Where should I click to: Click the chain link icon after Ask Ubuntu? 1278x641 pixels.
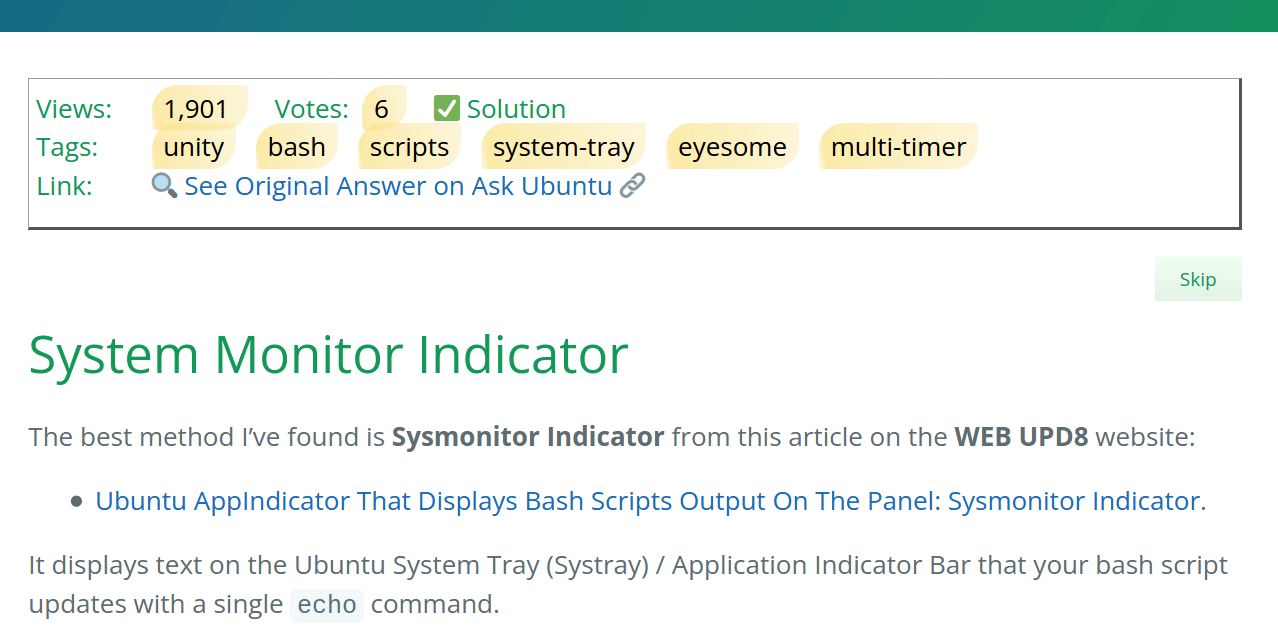pyautogui.click(x=632, y=186)
